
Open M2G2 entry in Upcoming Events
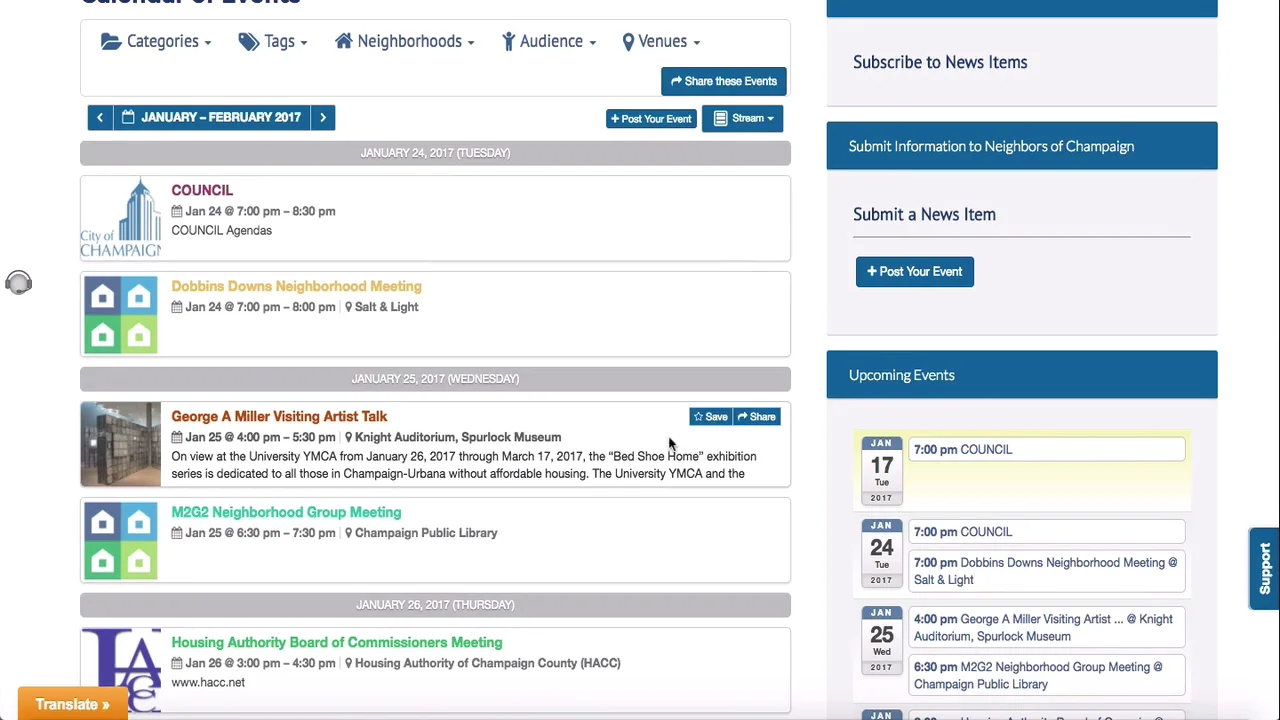point(1046,675)
